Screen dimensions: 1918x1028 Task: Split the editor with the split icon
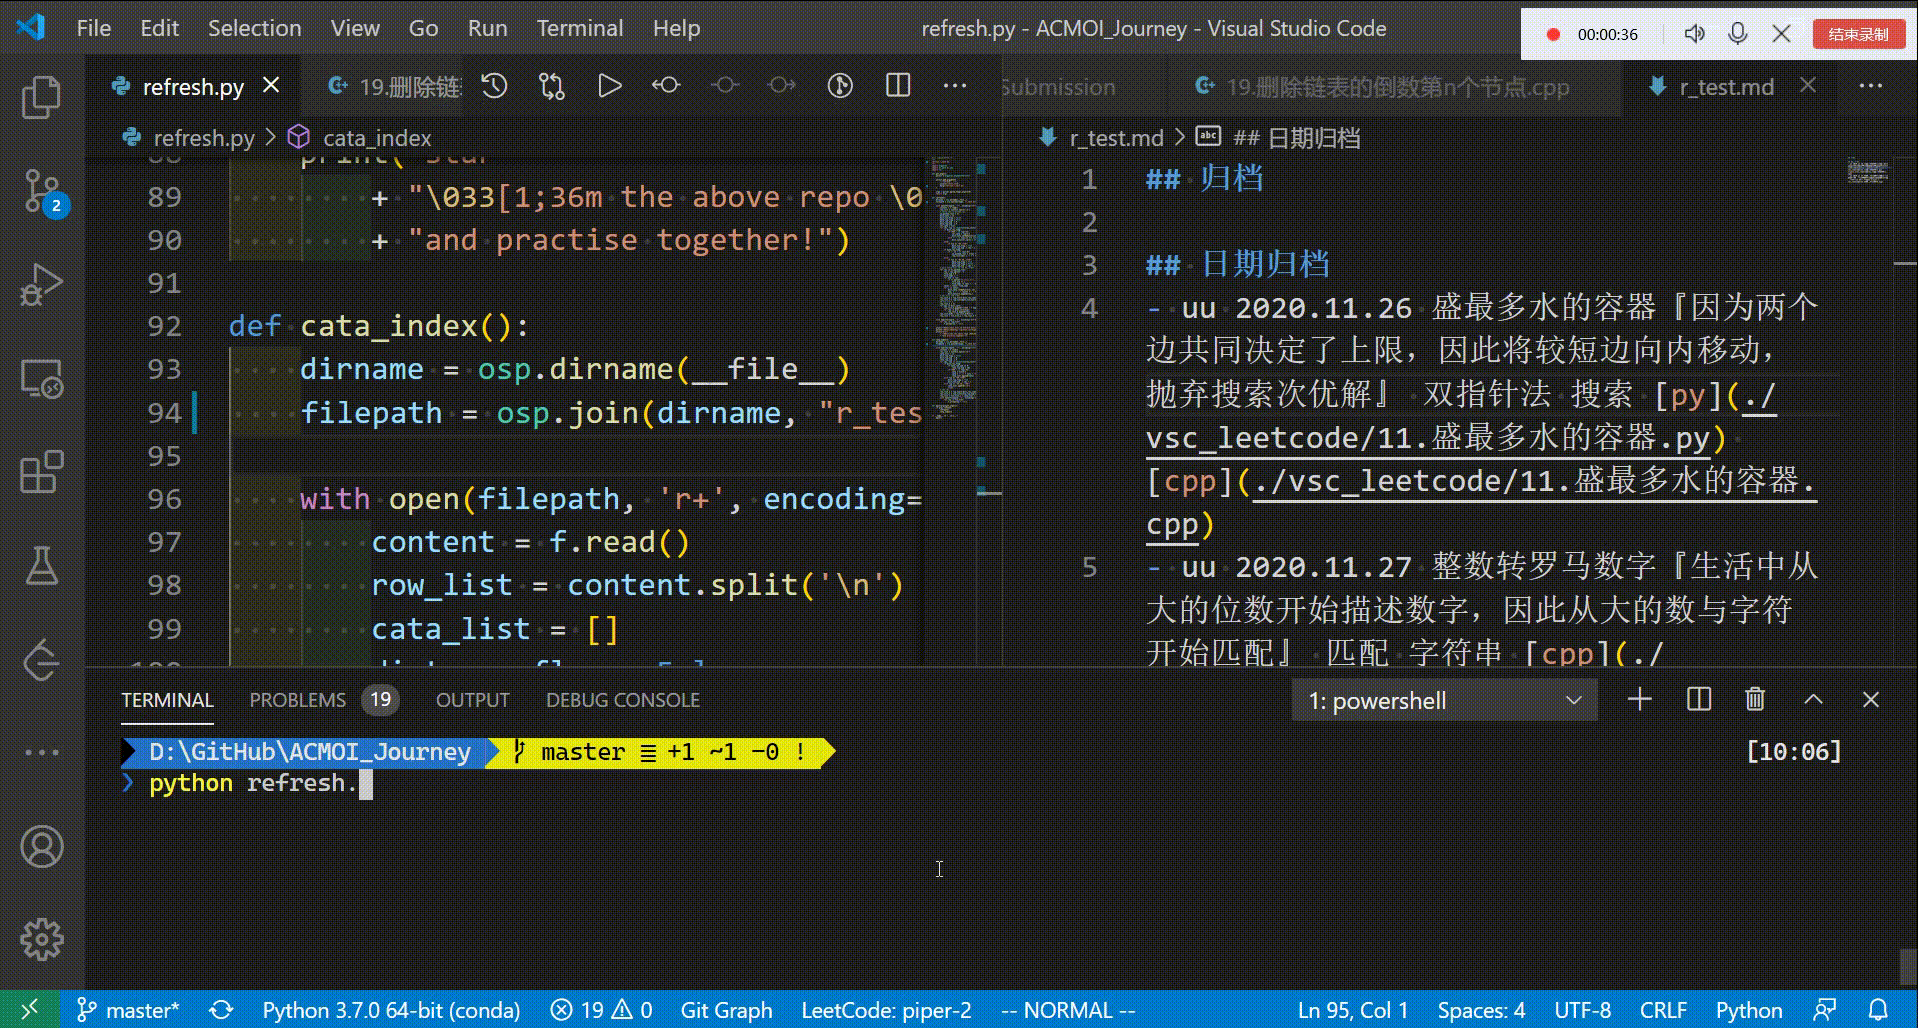coord(896,86)
